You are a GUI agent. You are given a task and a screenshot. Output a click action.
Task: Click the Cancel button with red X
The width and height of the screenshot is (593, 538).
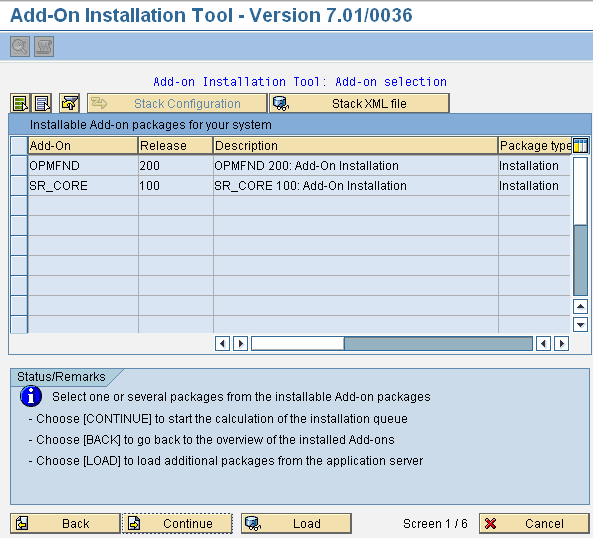pyautogui.click(x=534, y=523)
